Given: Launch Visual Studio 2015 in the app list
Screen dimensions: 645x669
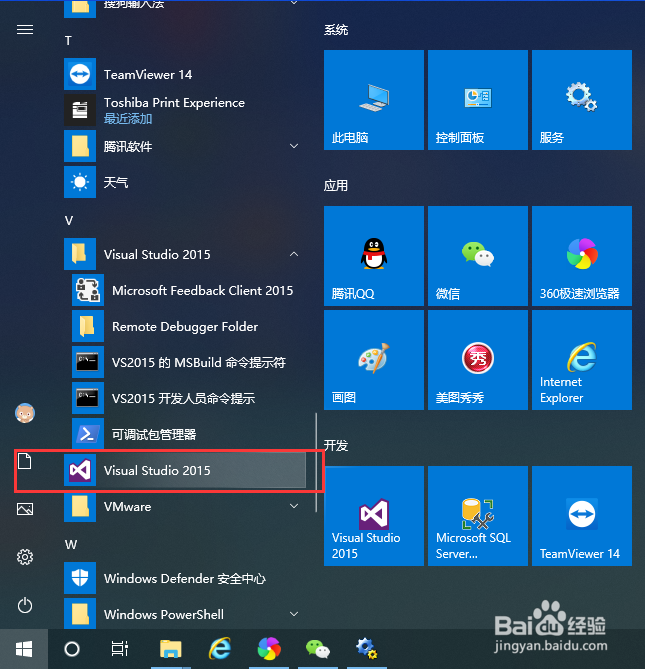Looking at the screenshot, I should point(185,470).
